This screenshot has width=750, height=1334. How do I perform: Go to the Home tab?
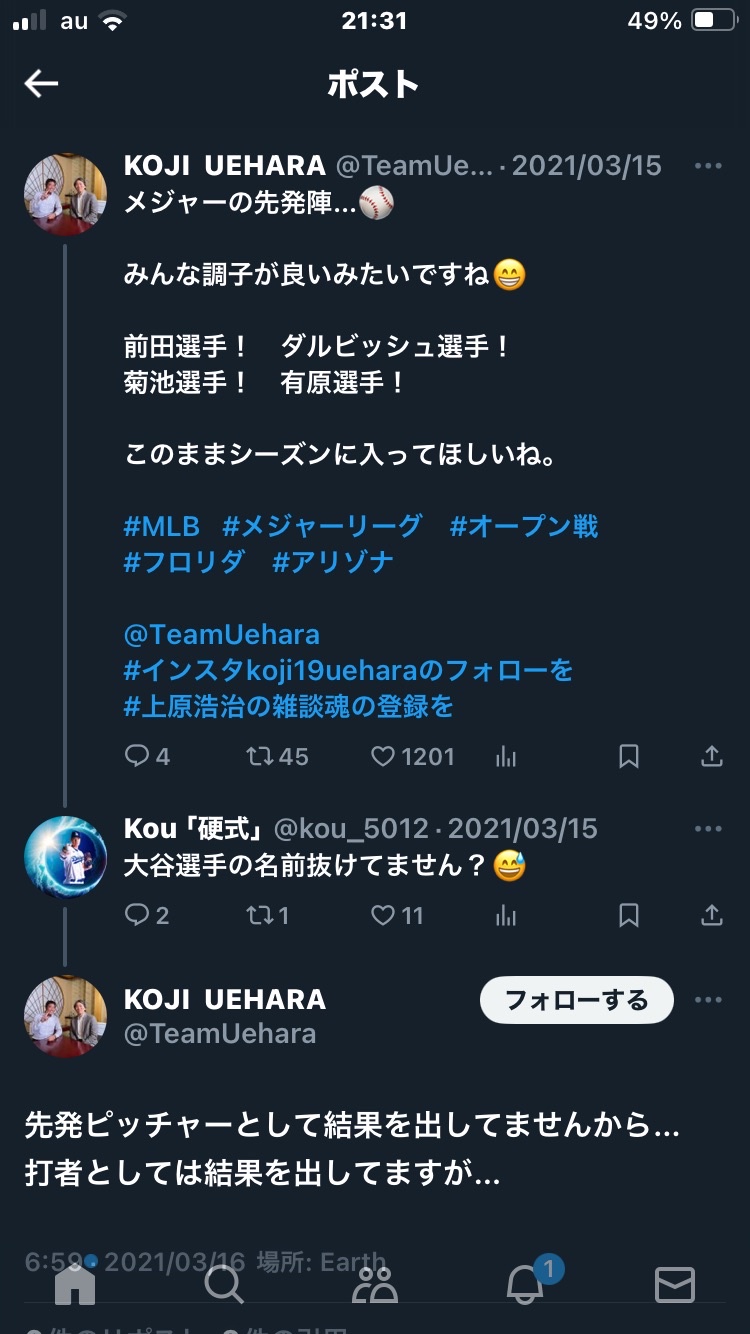point(75,1284)
